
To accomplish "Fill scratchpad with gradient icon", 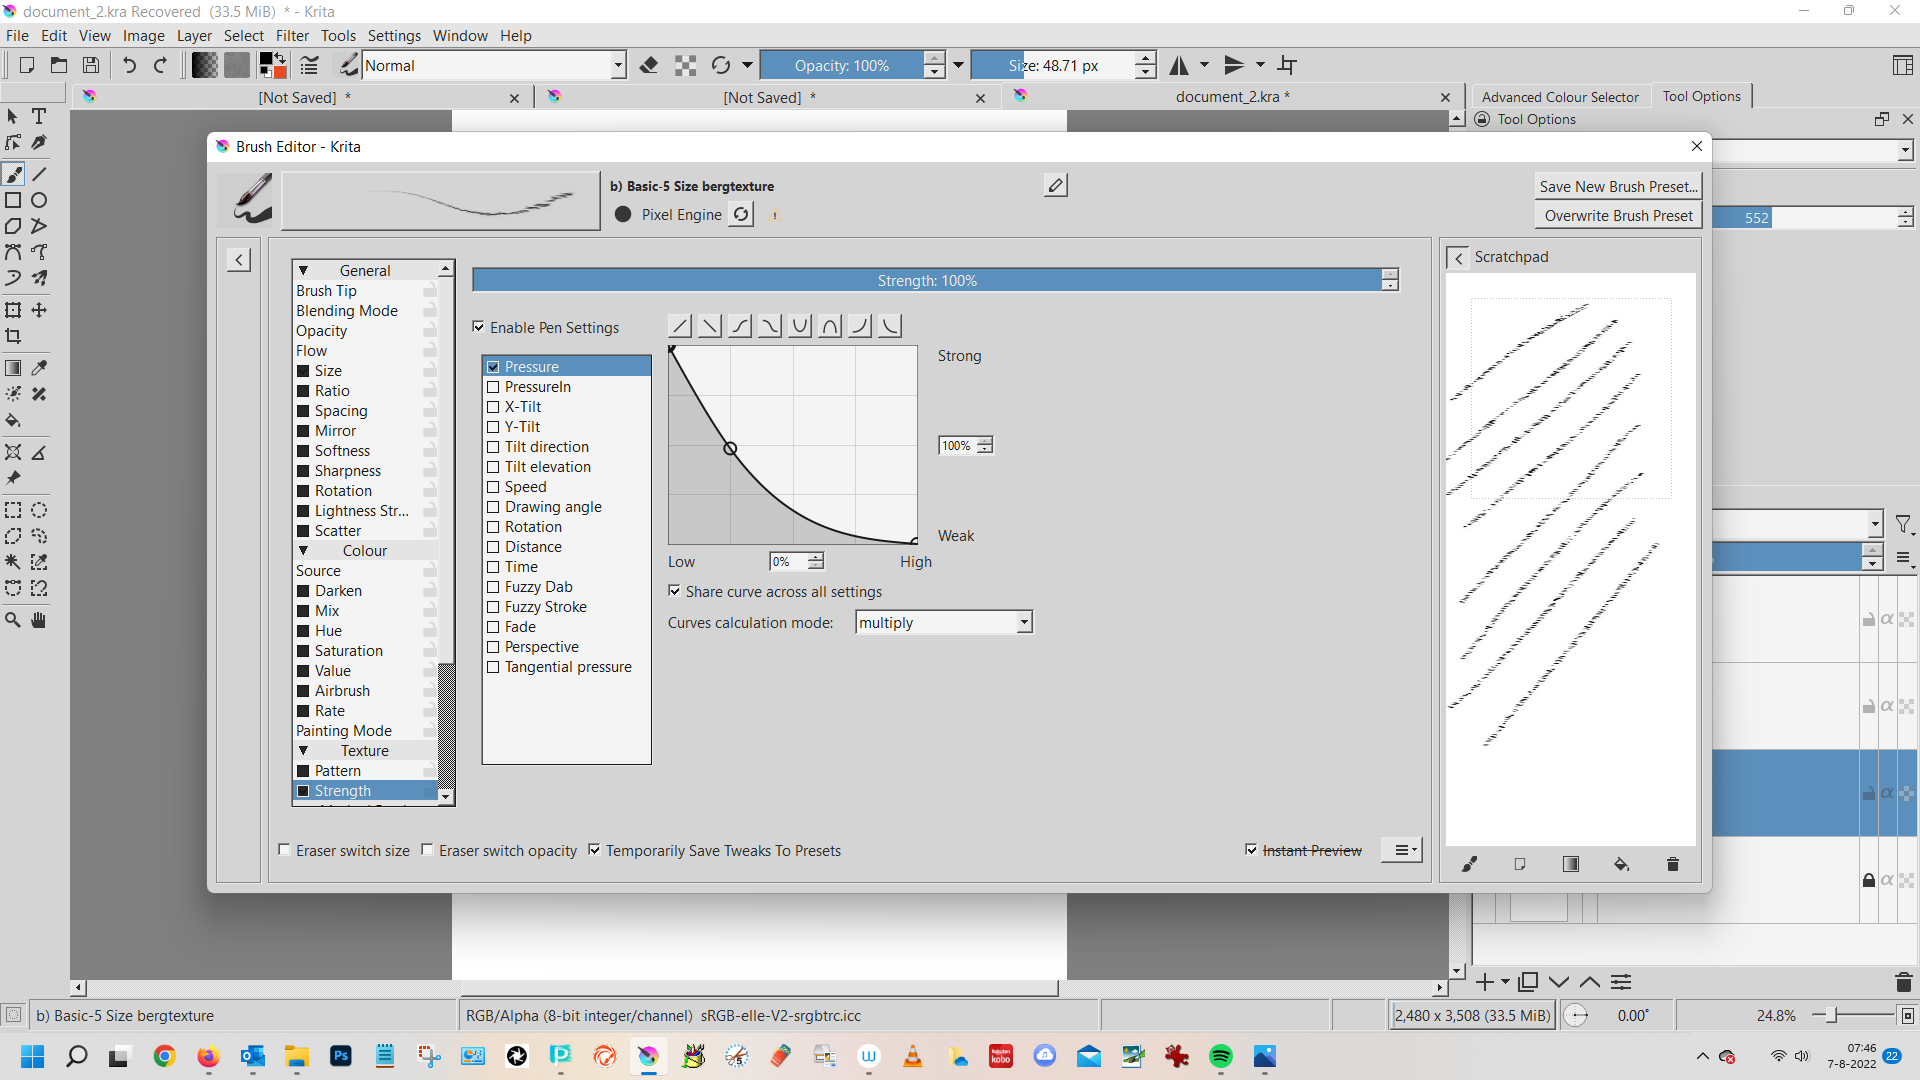I will point(1570,864).
